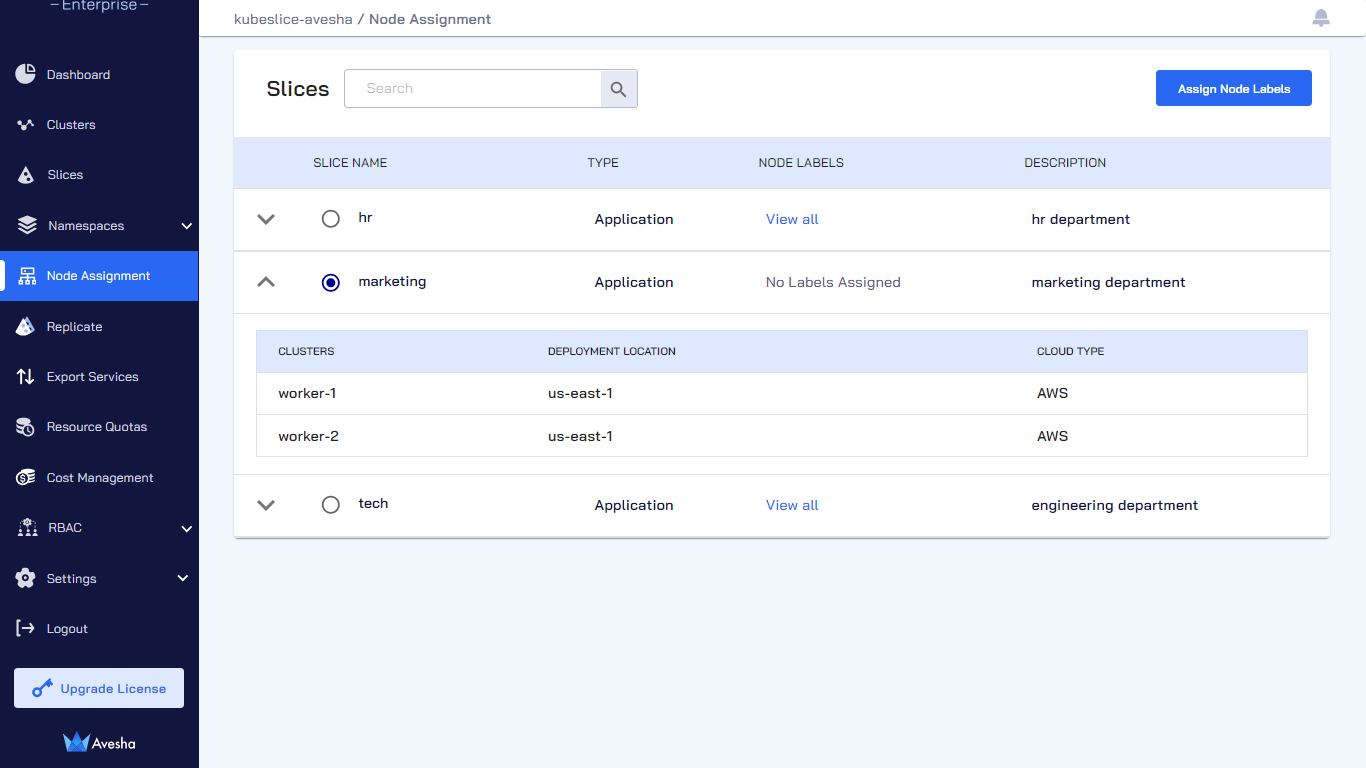
Task: Expand the tech slice row
Action: pos(266,505)
